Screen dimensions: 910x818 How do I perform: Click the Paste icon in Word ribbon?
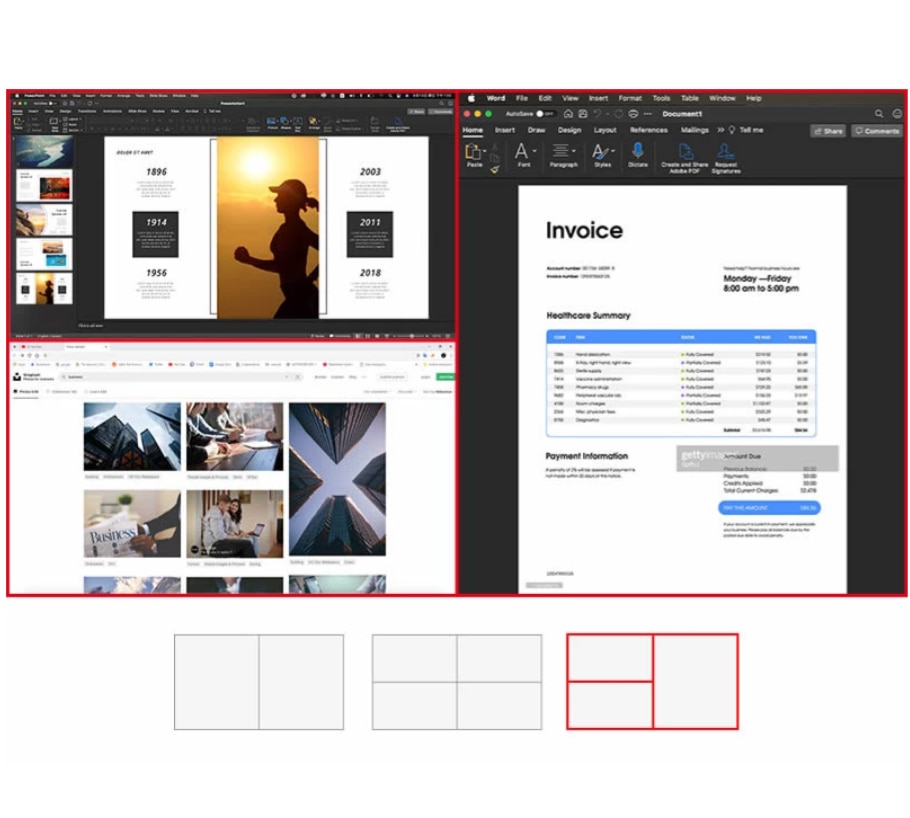coord(474,152)
